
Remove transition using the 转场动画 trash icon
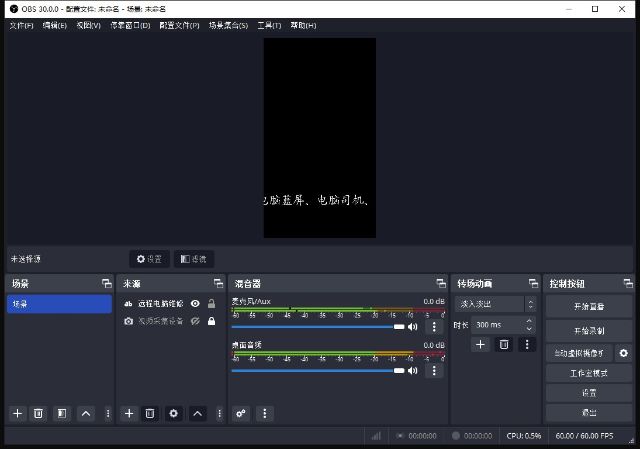504,345
